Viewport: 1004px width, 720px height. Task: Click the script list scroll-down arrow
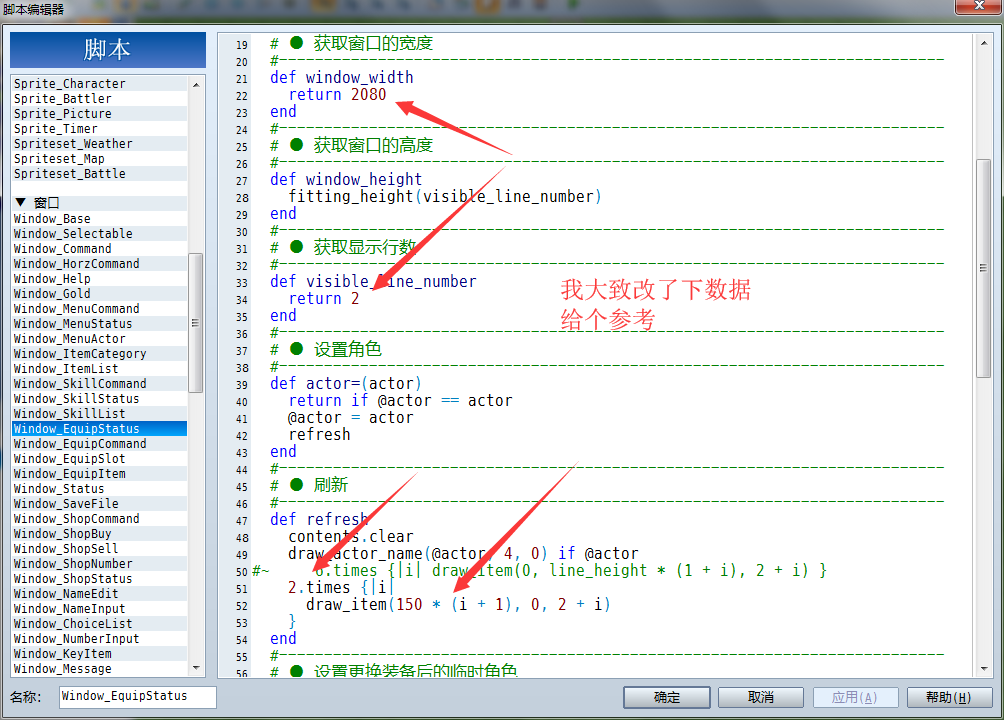(196, 667)
